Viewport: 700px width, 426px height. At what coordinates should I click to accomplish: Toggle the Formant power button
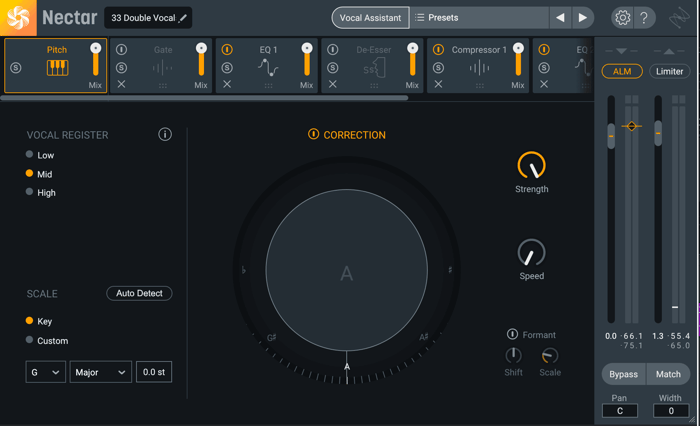(512, 334)
